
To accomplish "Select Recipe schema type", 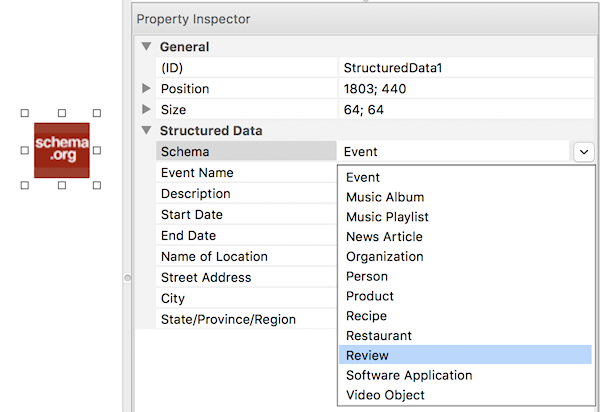I will 366,316.
